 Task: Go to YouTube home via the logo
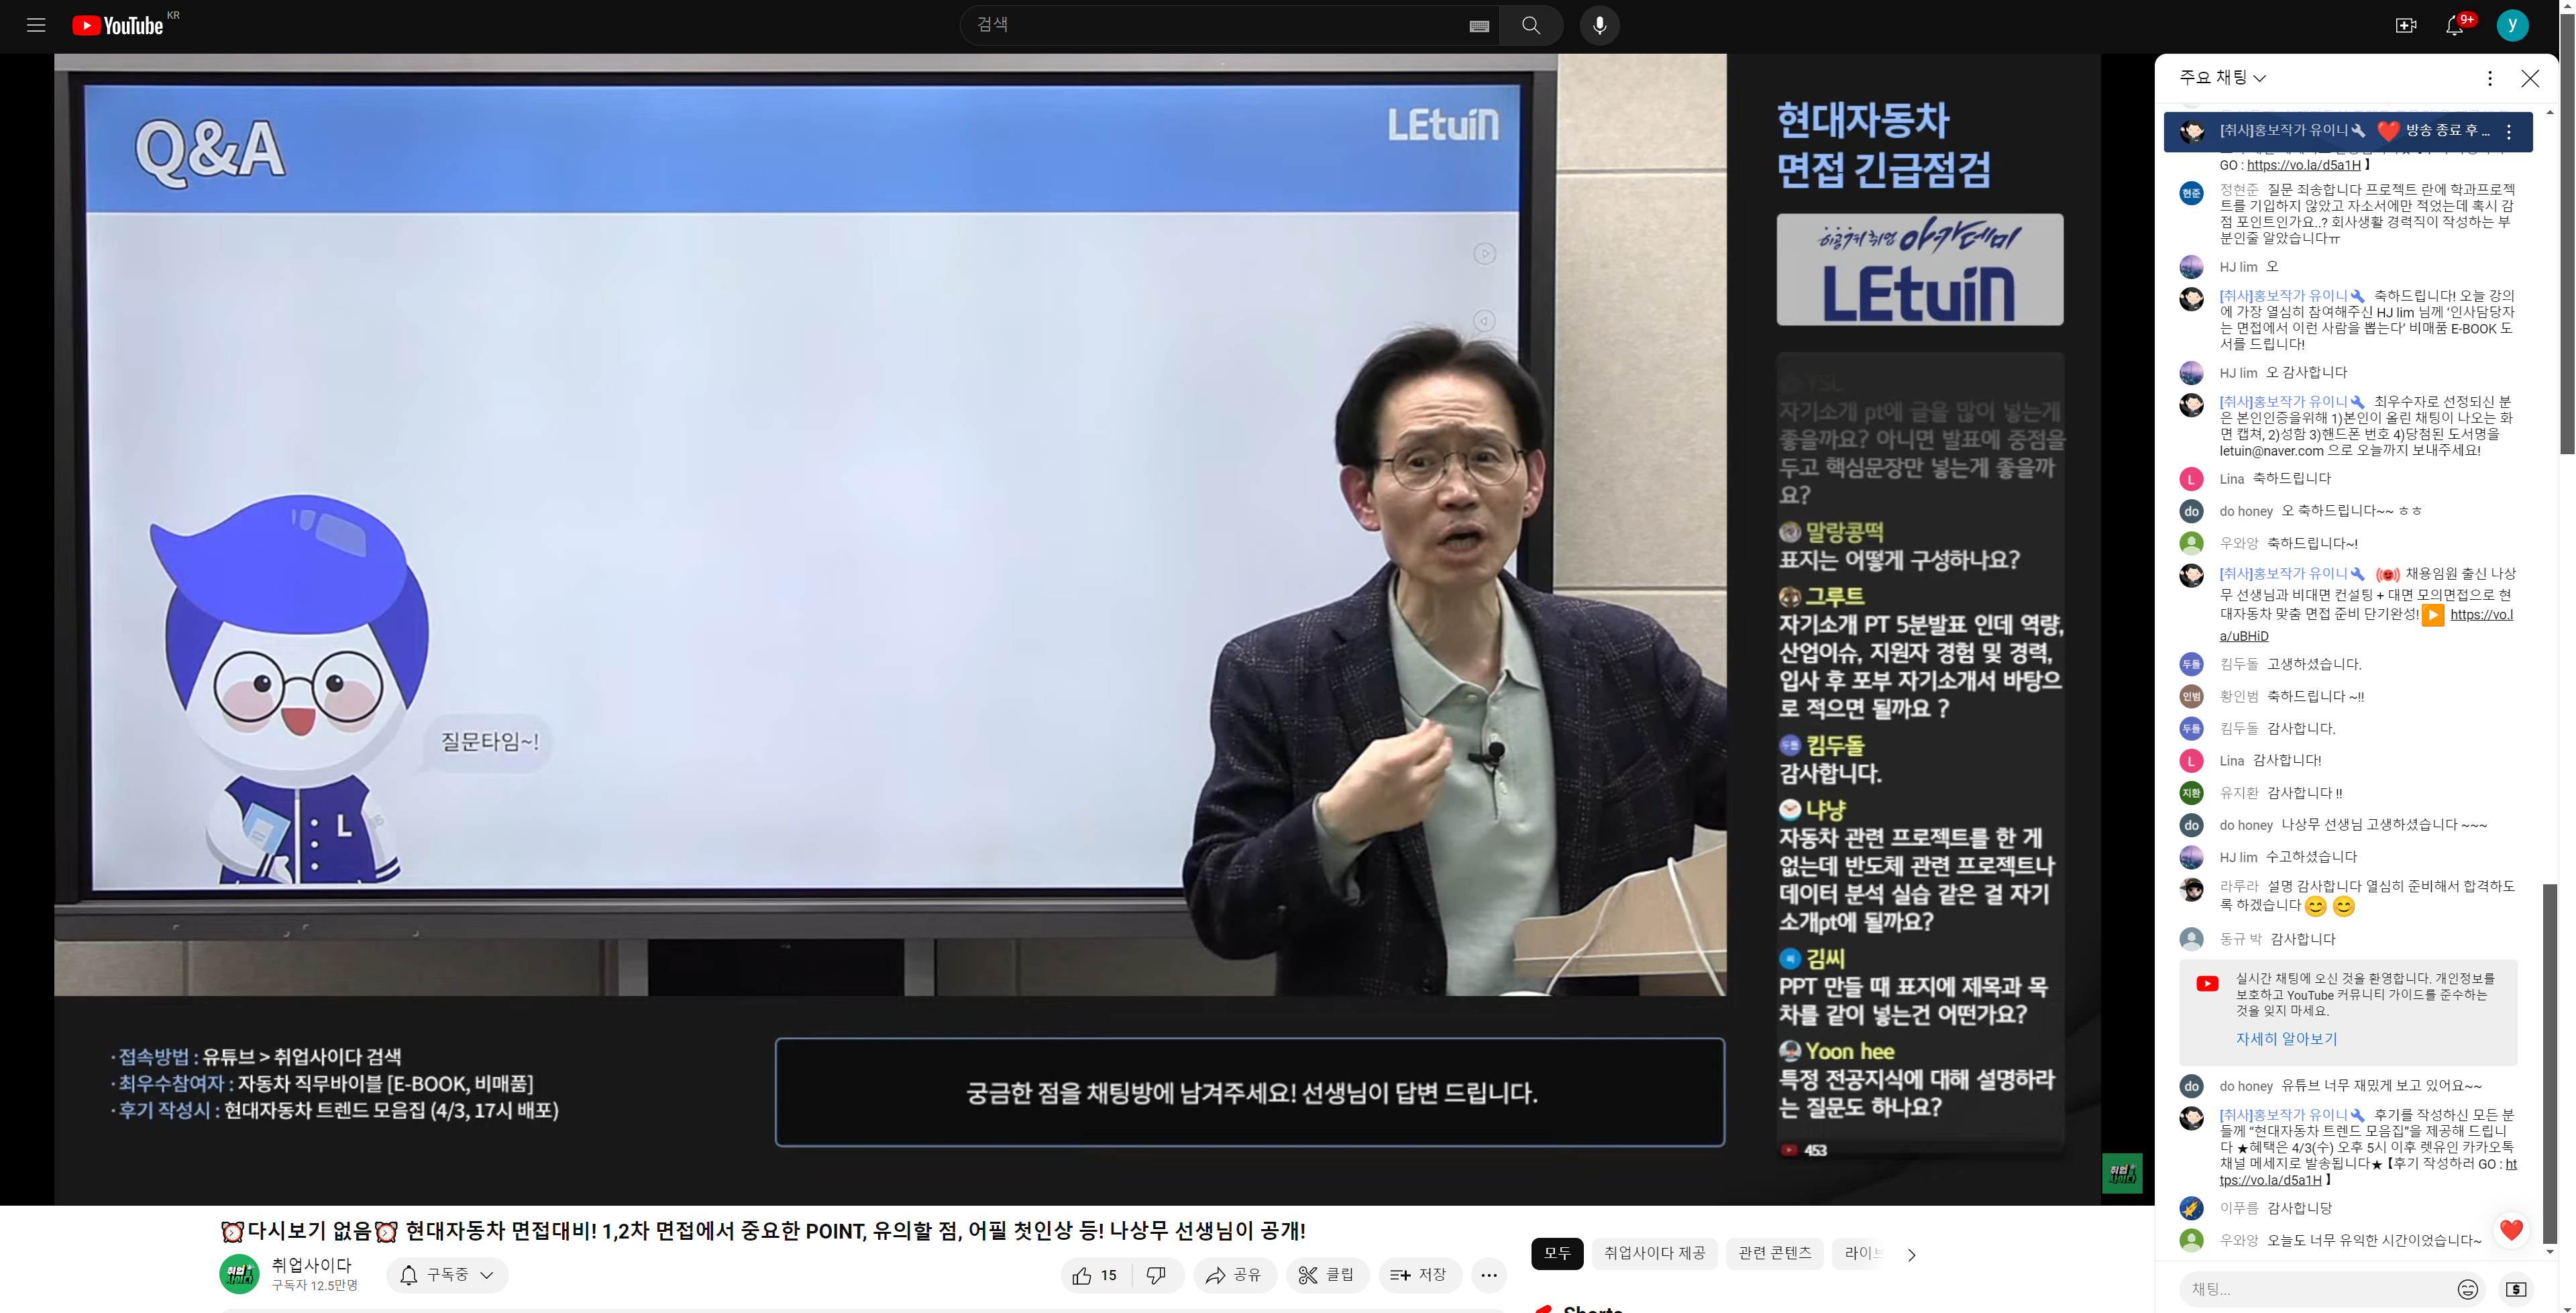[x=118, y=25]
